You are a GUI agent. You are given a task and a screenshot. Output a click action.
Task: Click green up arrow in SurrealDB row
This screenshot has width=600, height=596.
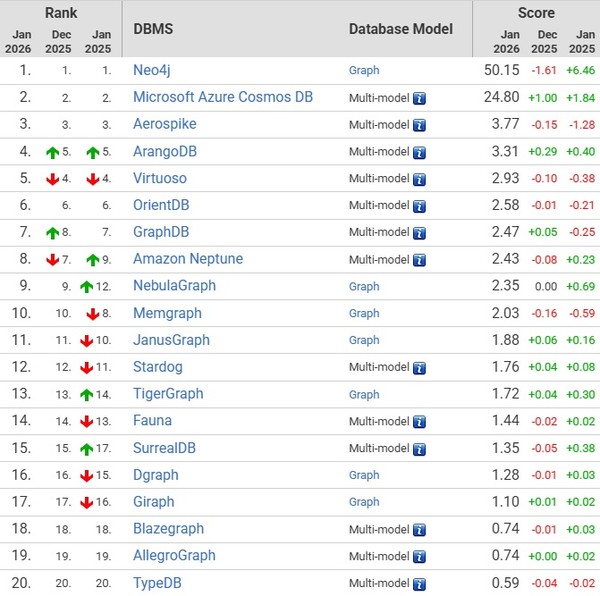(87, 449)
